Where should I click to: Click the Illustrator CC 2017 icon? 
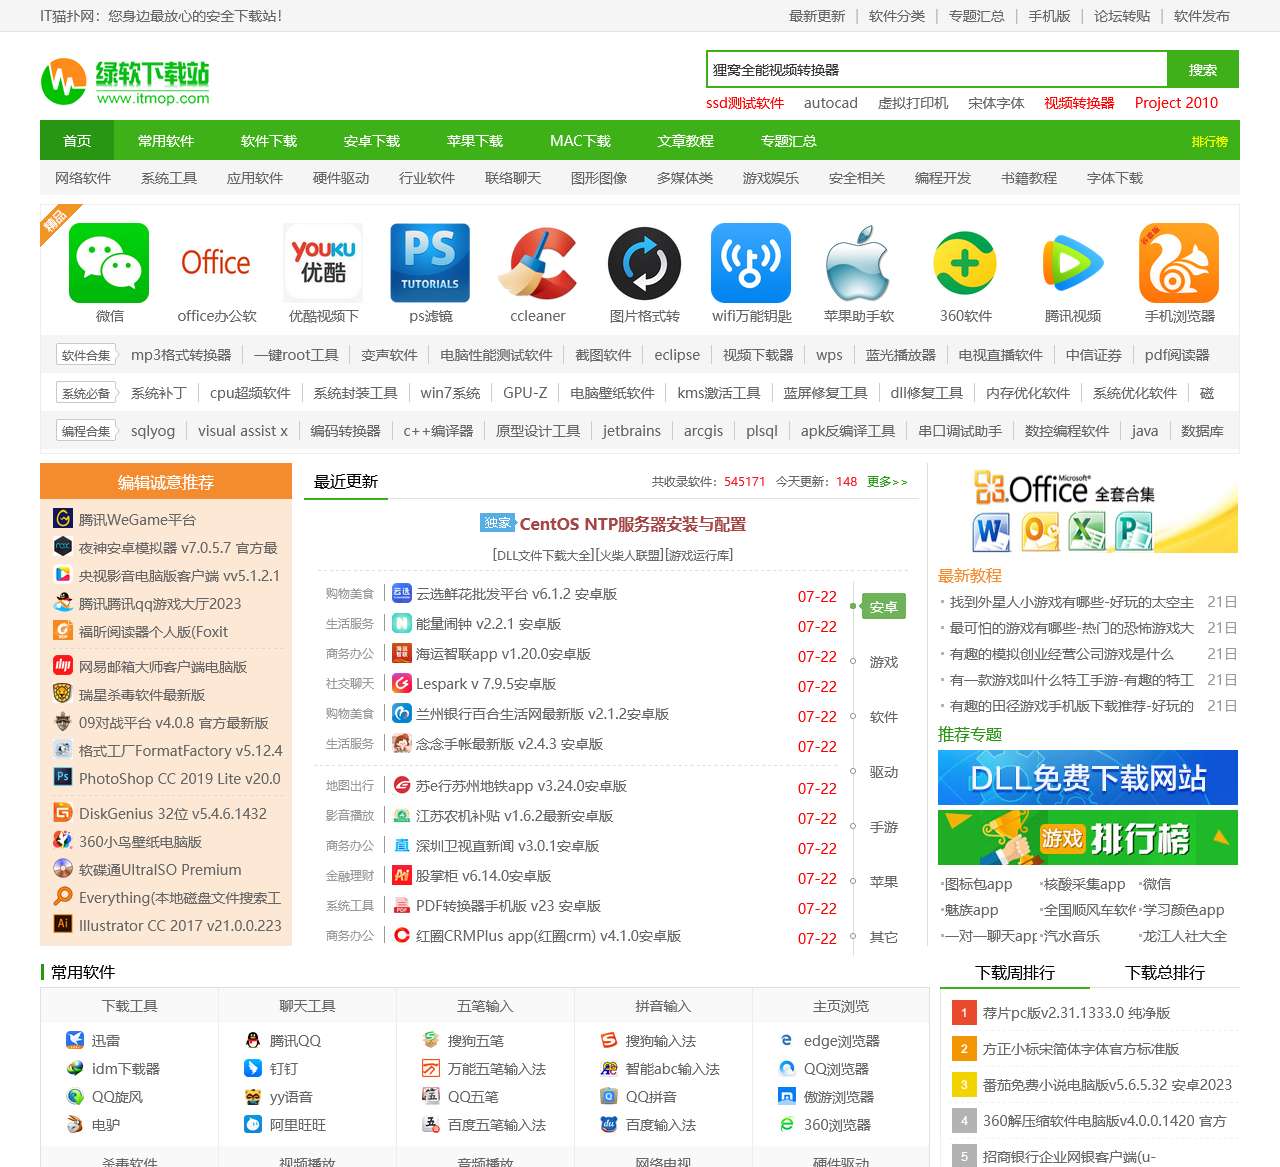pos(63,924)
